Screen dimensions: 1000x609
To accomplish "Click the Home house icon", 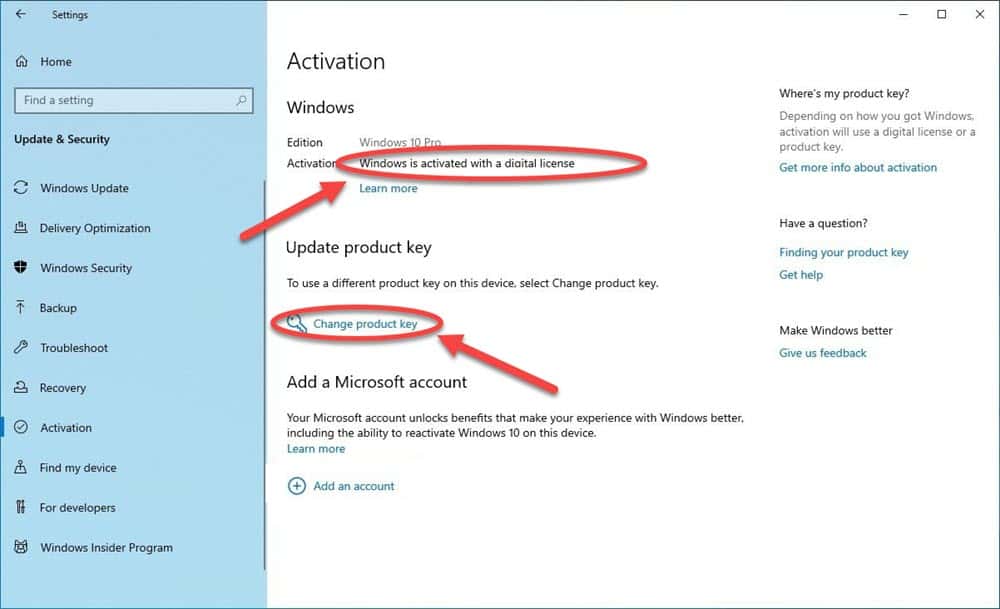I will tap(22, 62).
